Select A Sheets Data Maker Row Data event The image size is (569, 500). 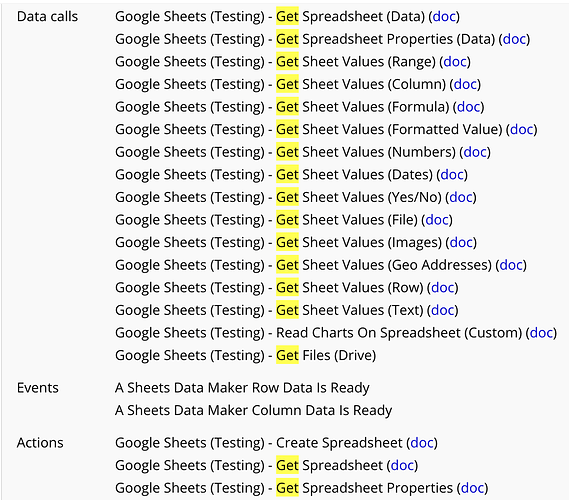[x=242, y=388]
